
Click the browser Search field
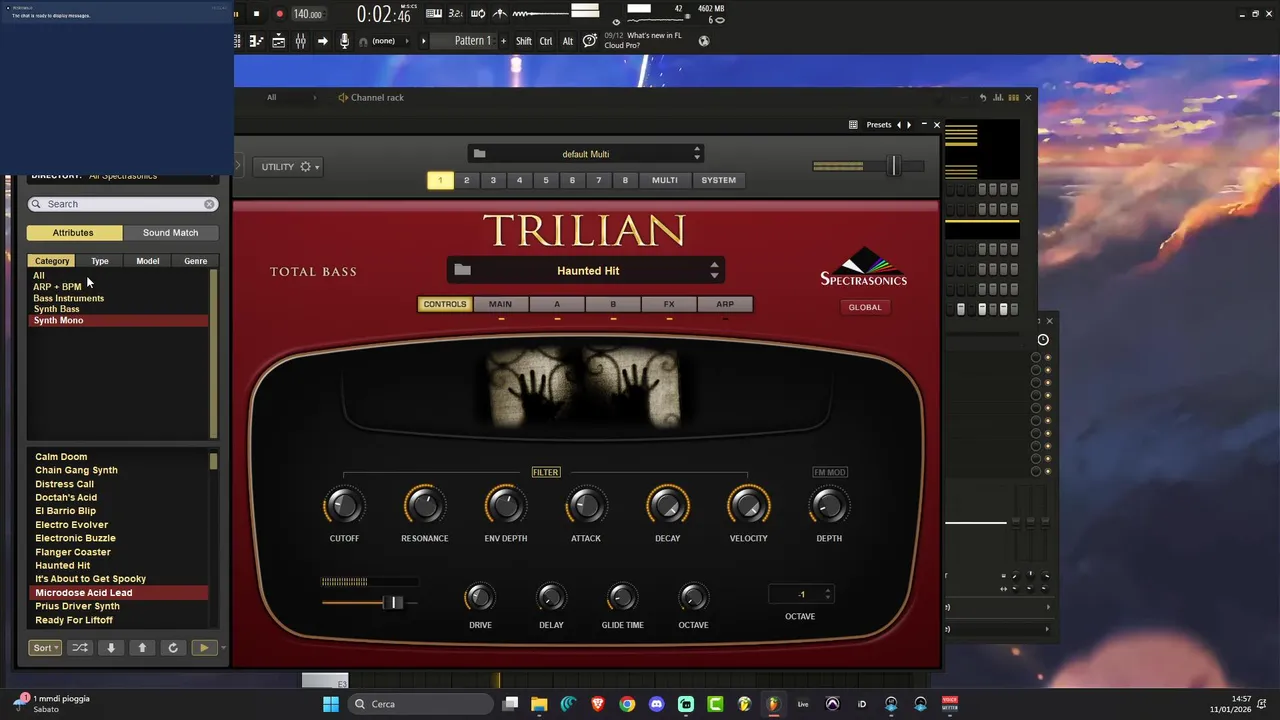click(x=122, y=204)
